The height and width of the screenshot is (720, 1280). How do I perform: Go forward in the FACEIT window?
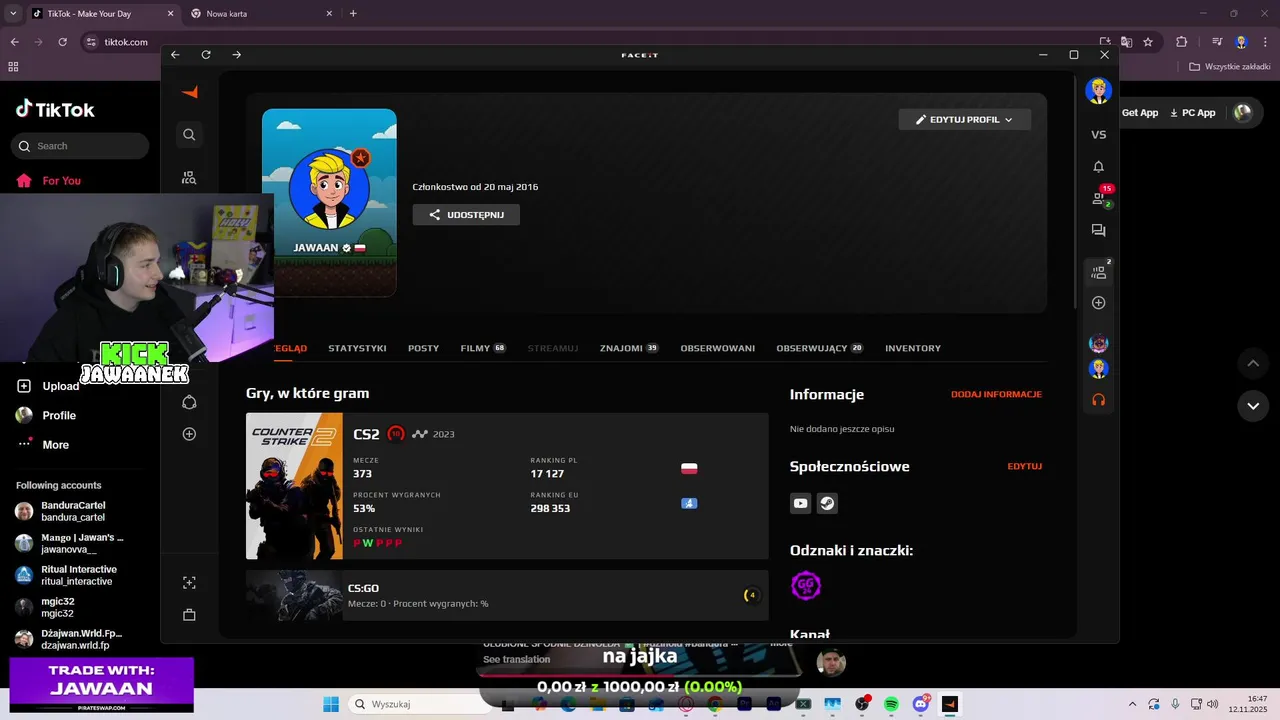(237, 55)
